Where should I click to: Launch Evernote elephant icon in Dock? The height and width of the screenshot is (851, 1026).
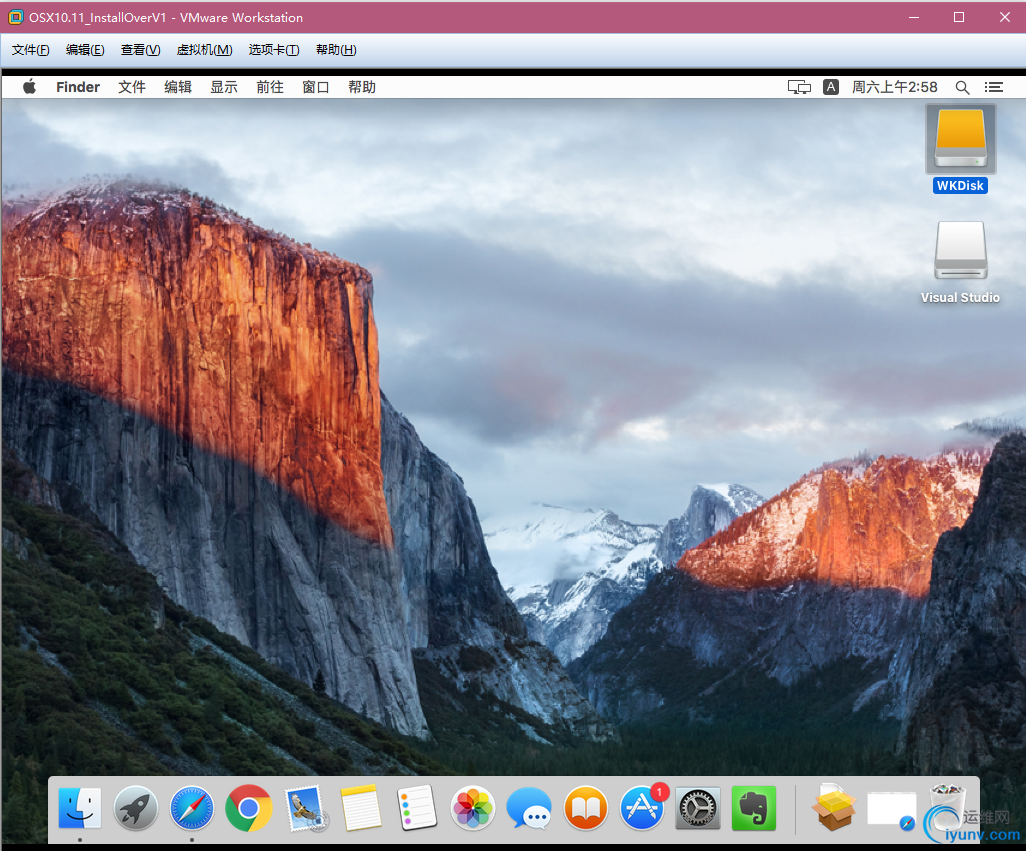754,808
